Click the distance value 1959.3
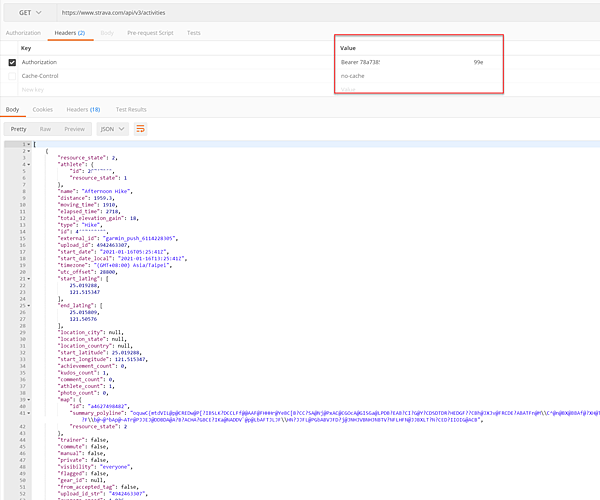 coord(103,198)
